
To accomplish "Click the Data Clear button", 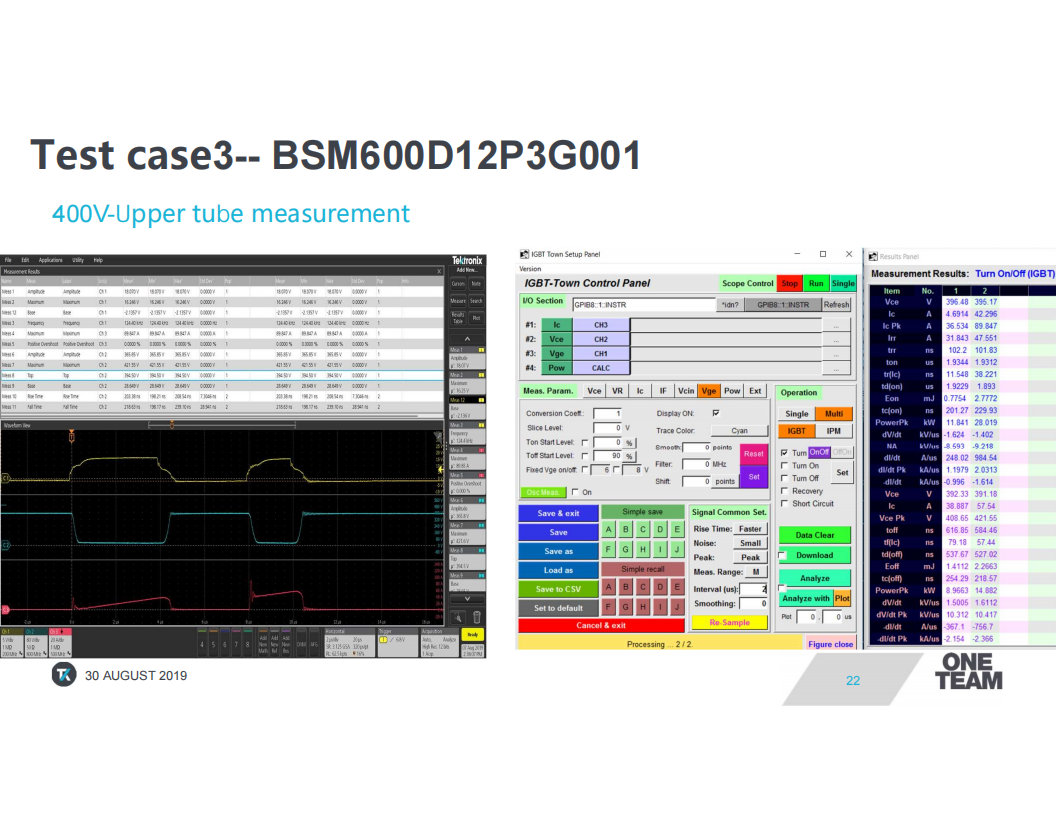I will pos(815,535).
